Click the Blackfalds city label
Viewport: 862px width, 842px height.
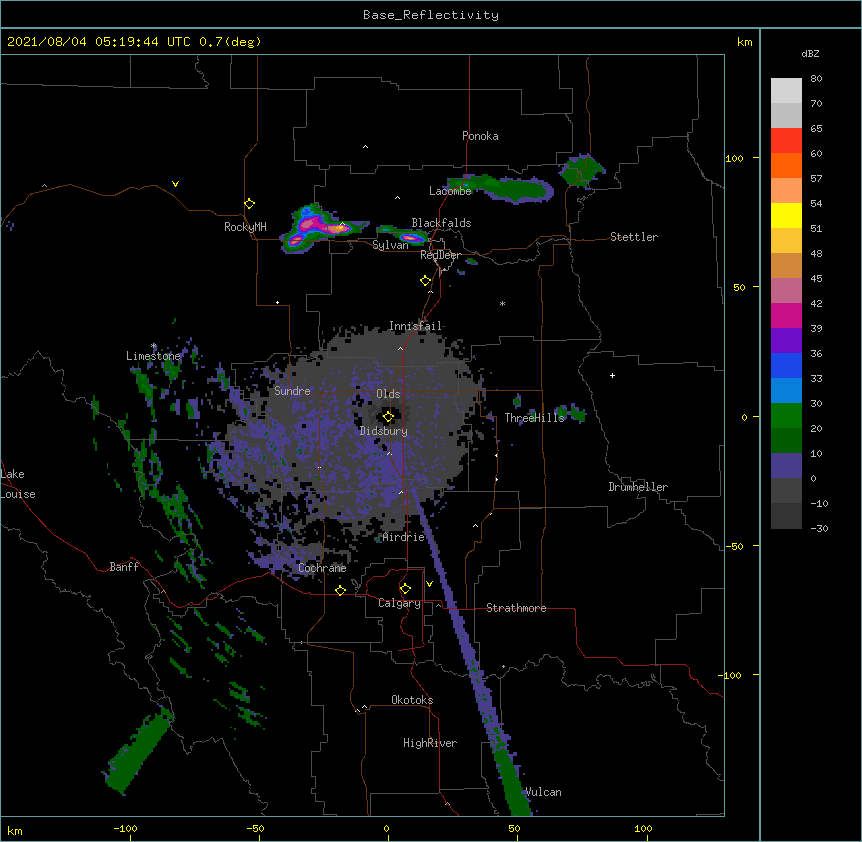tap(441, 223)
